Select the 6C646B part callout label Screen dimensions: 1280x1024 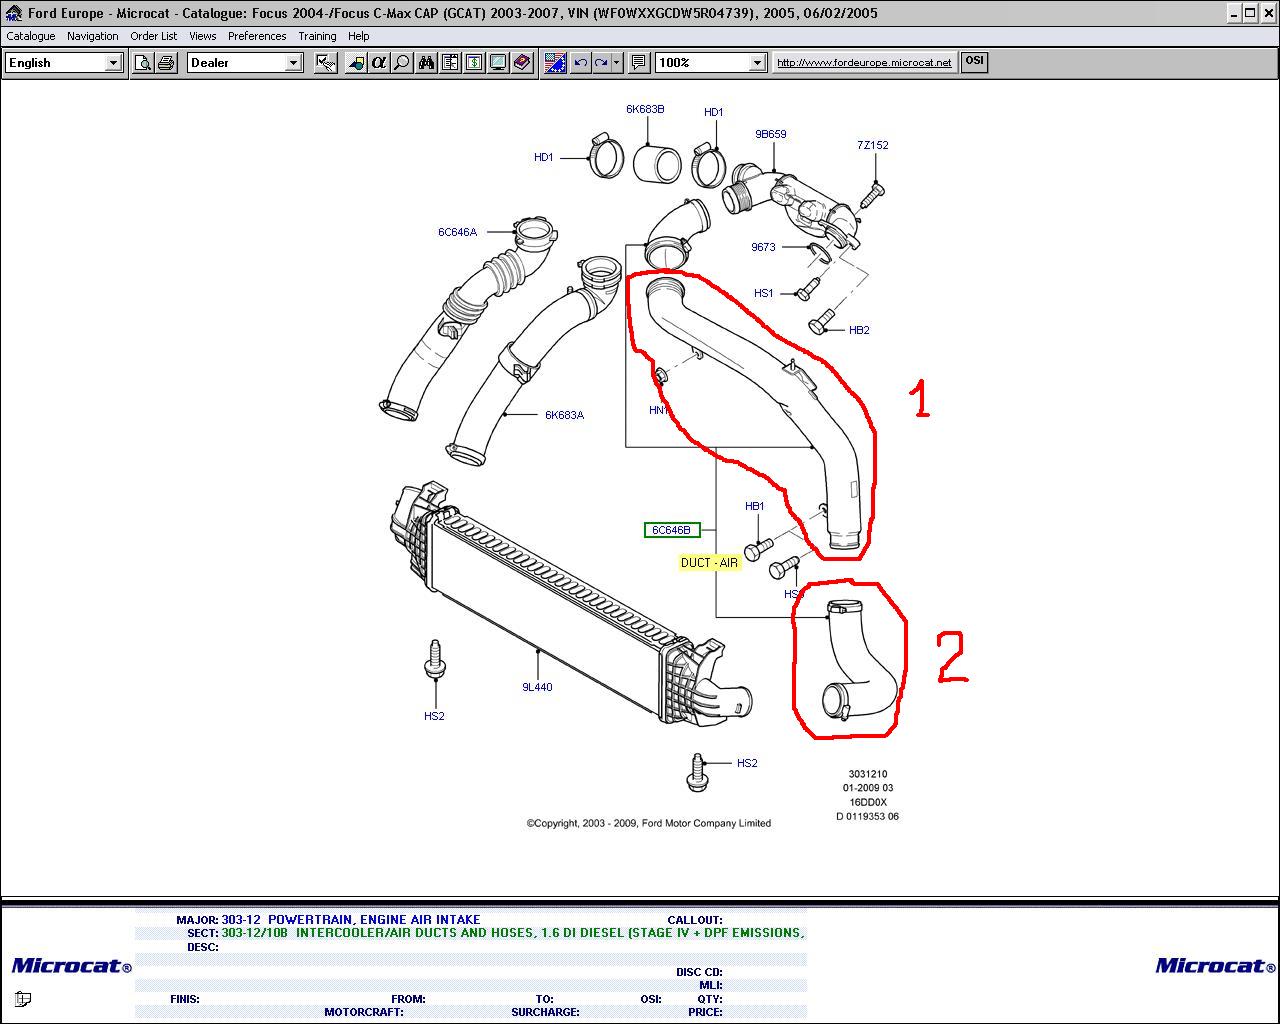[671, 530]
